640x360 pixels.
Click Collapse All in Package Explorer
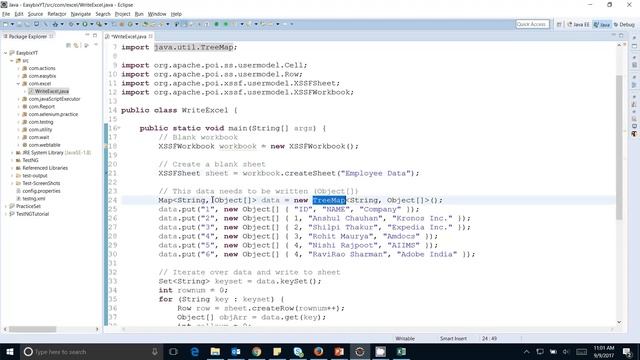pos(69,45)
